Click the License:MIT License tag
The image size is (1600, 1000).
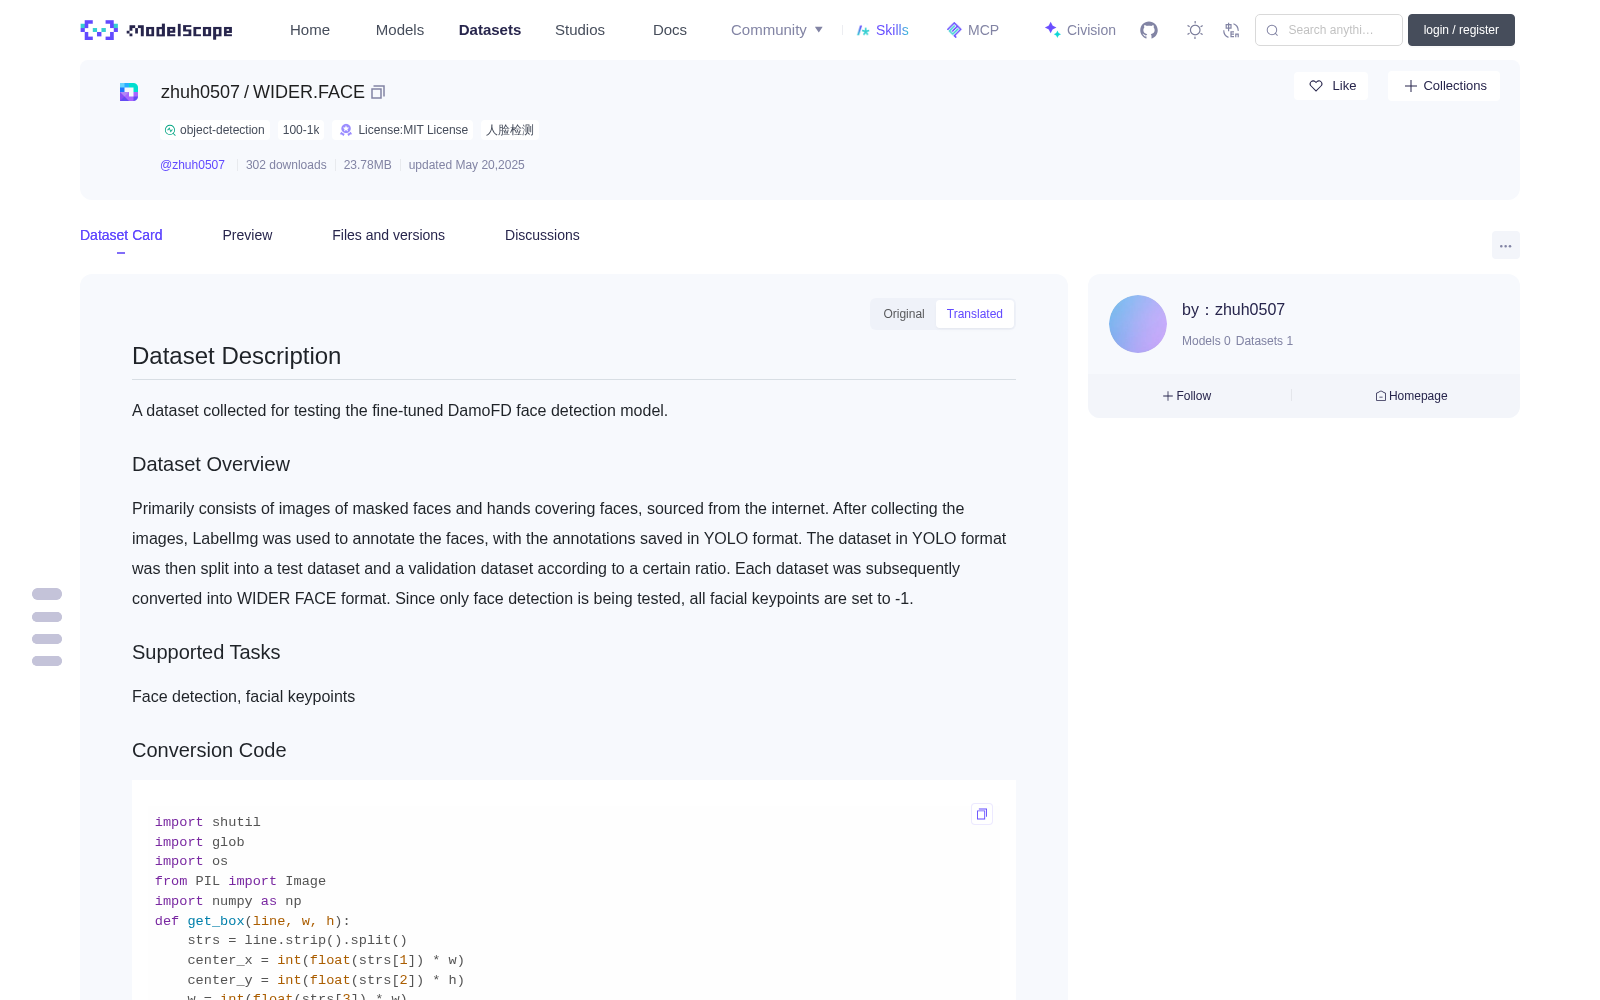(404, 130)
